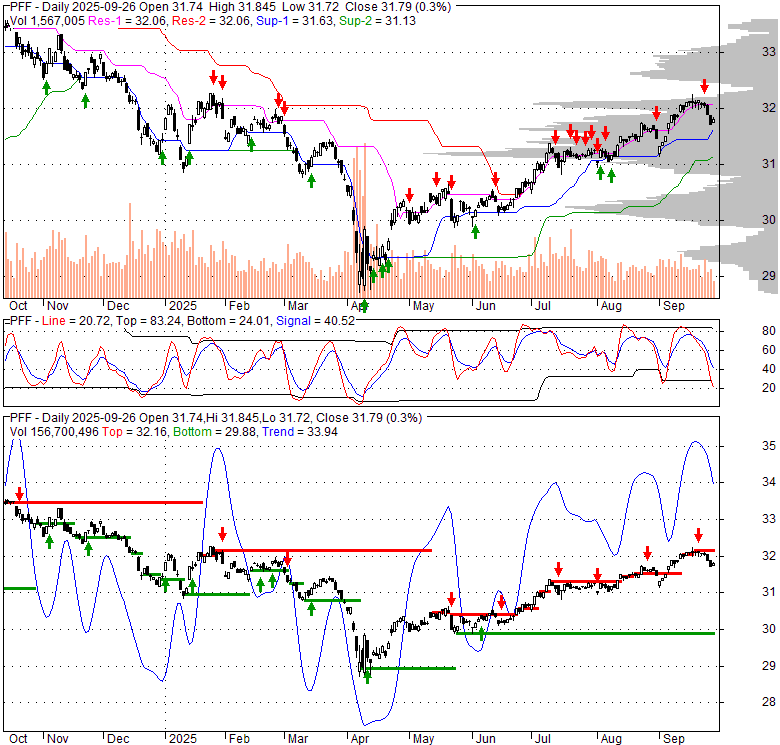
Task: Click '30' on the top chart price axis
Action: (x=769, y=219)
